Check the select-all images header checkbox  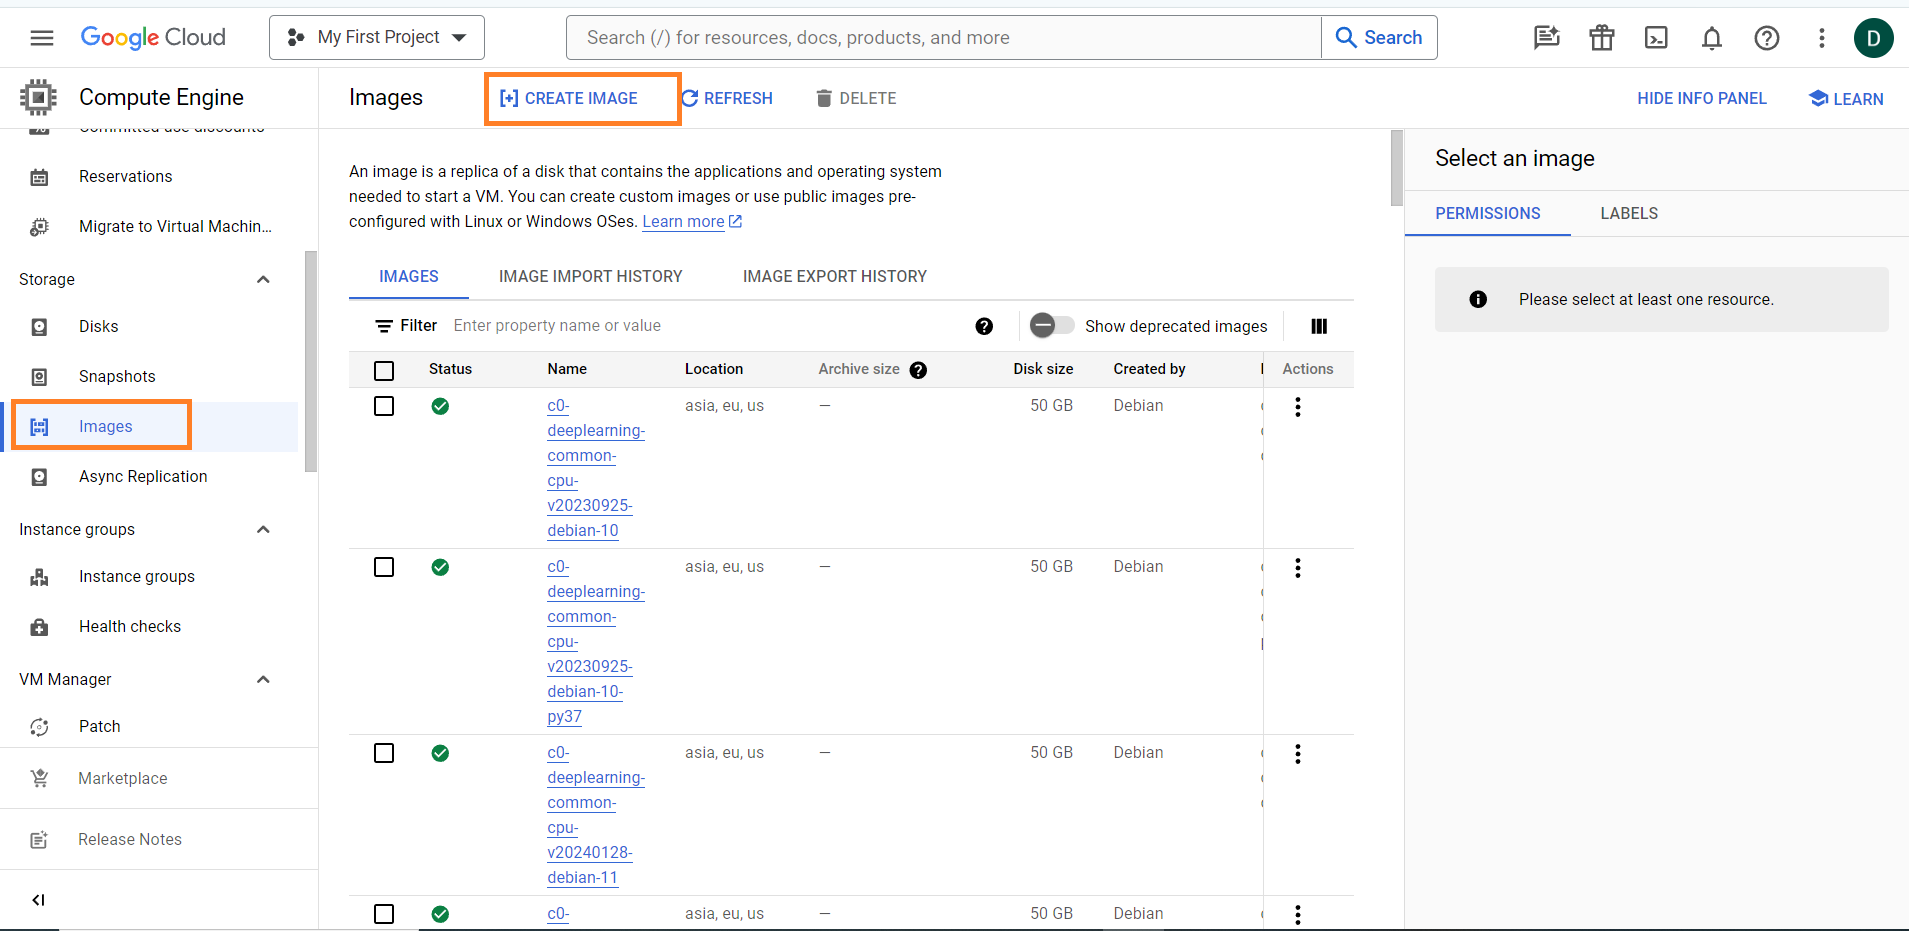(x=384, y=371)
